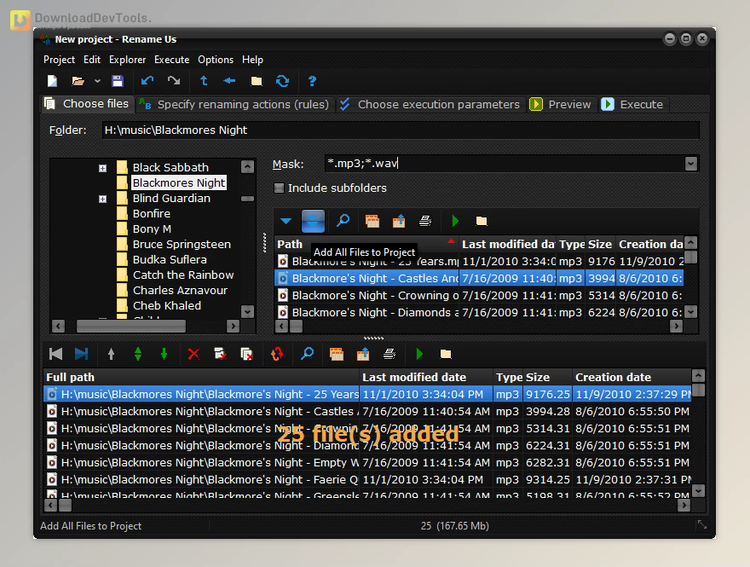This screenshot has width=750, height=567.
Task: Select Blackmore's Night - Crowning file in explorer
Action: (479, 295)
